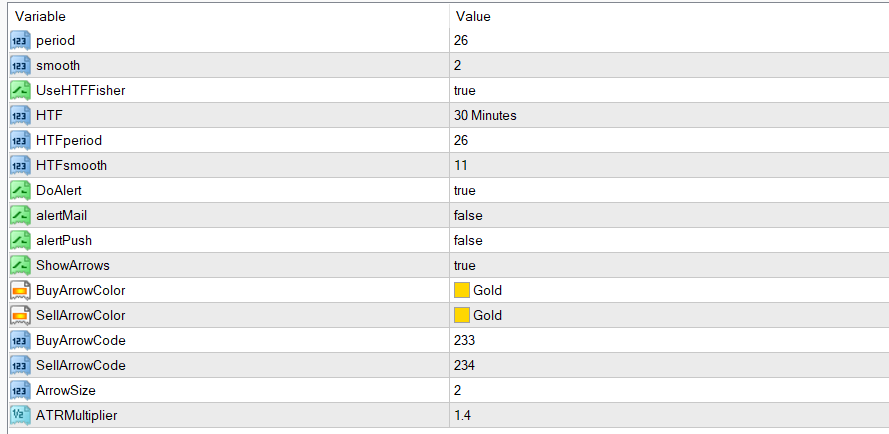The image size is (889, 434).
Task: Open alertPush false value dropdown
Action: [467, 241]
